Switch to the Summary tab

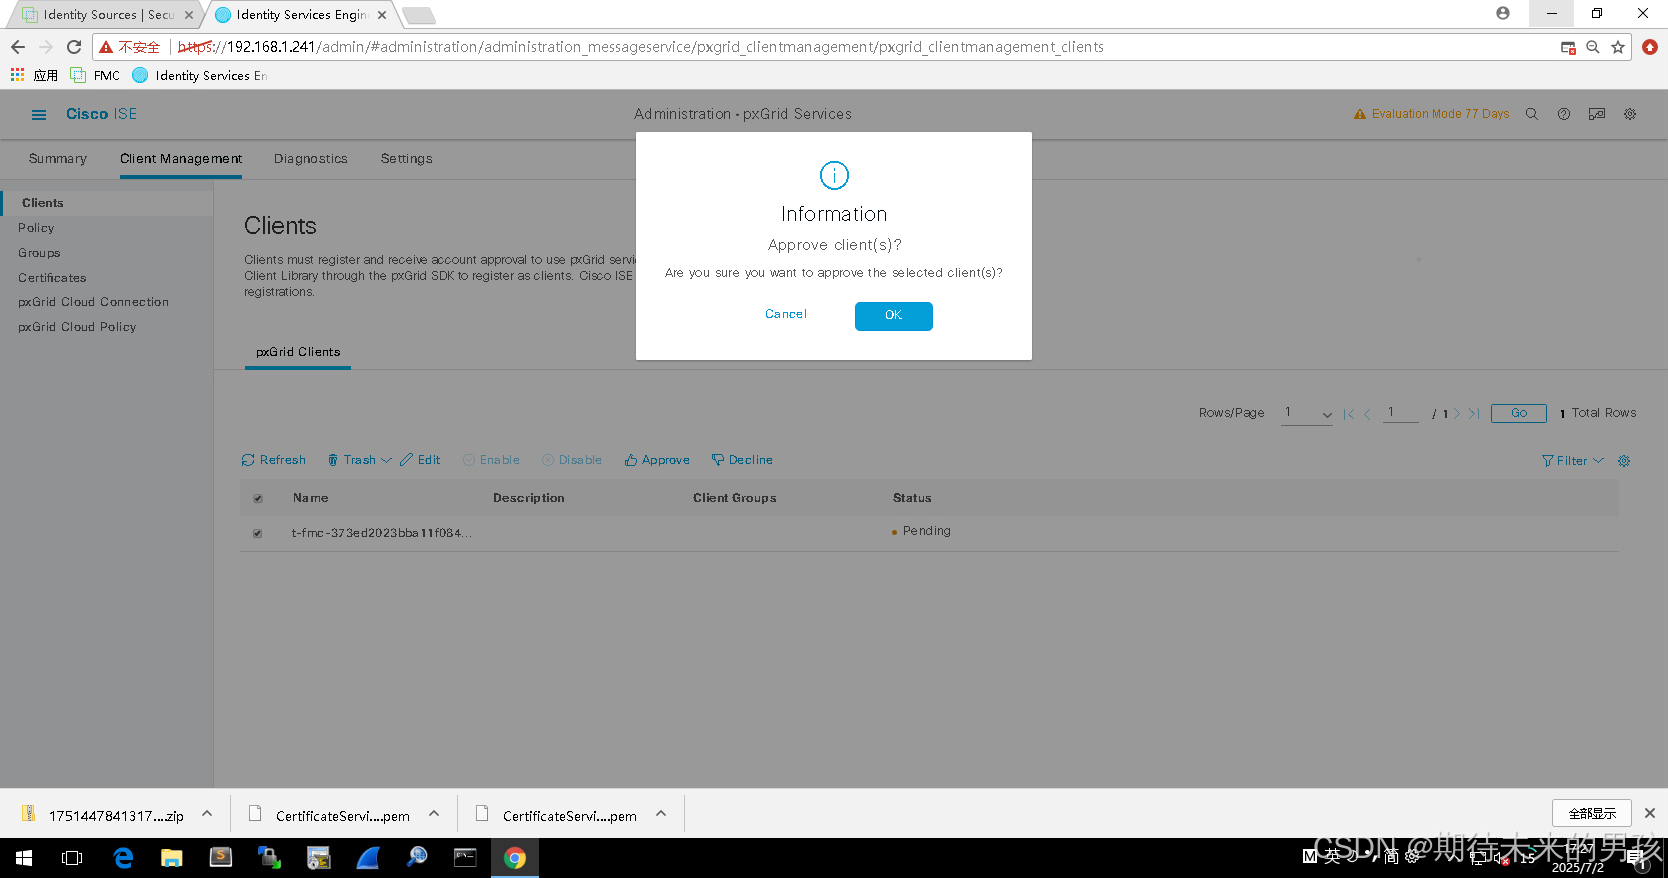(x=58, y=159)
